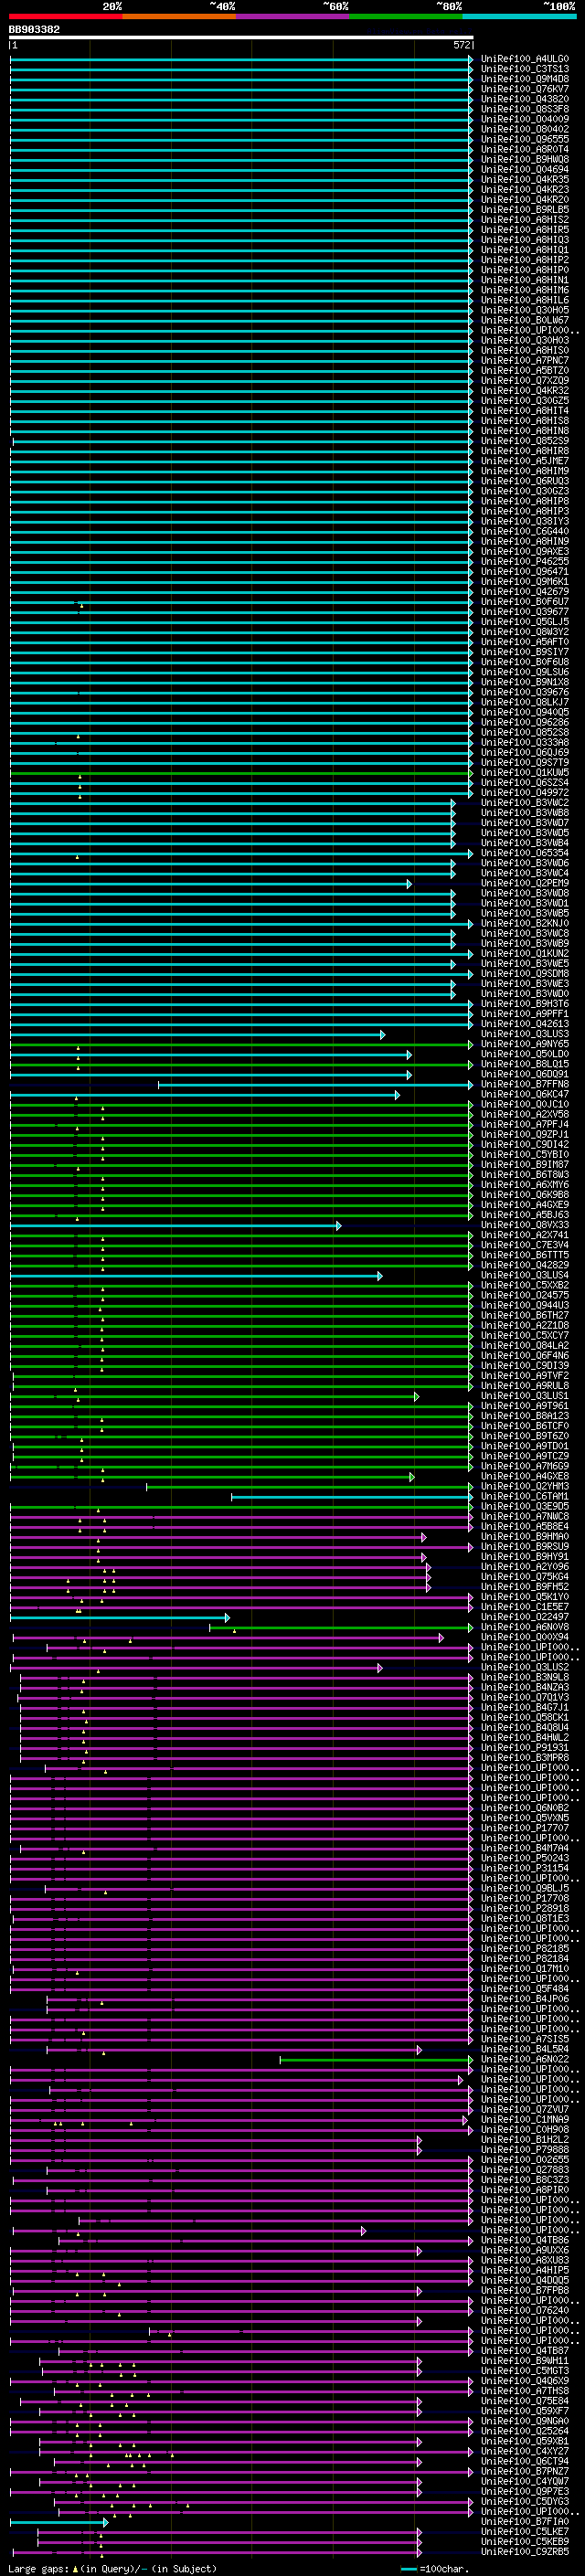This screenshot has width=585, height=2576.
Task: Select the BB903382 query label
Action: click(34, 30)
